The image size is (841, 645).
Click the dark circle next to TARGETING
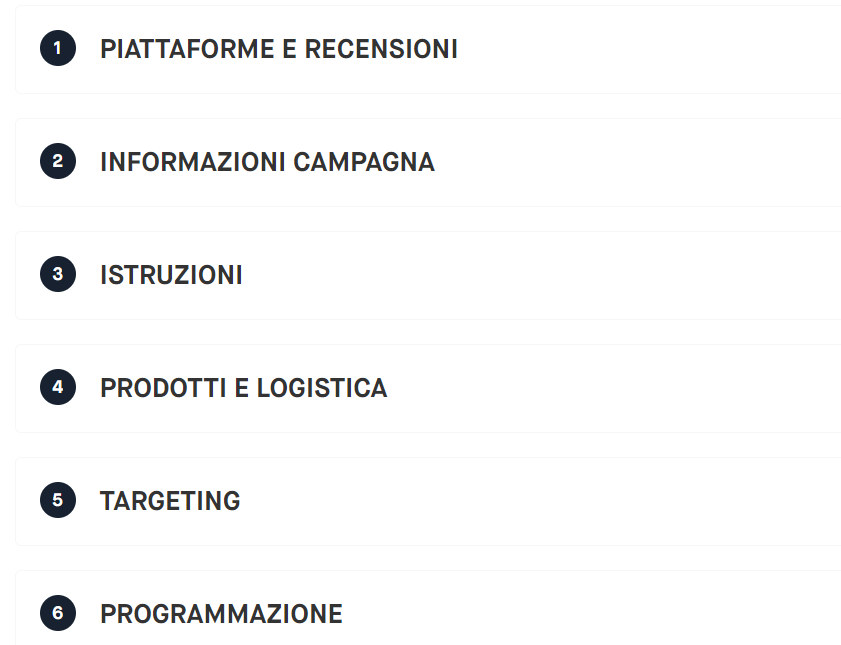[57, 501]
